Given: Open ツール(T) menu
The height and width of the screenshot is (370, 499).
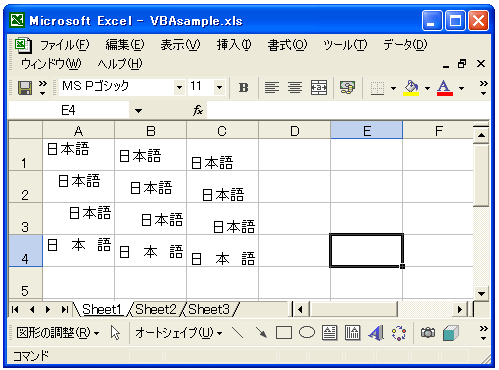Looking at the screenshot, I should point(345,45).
